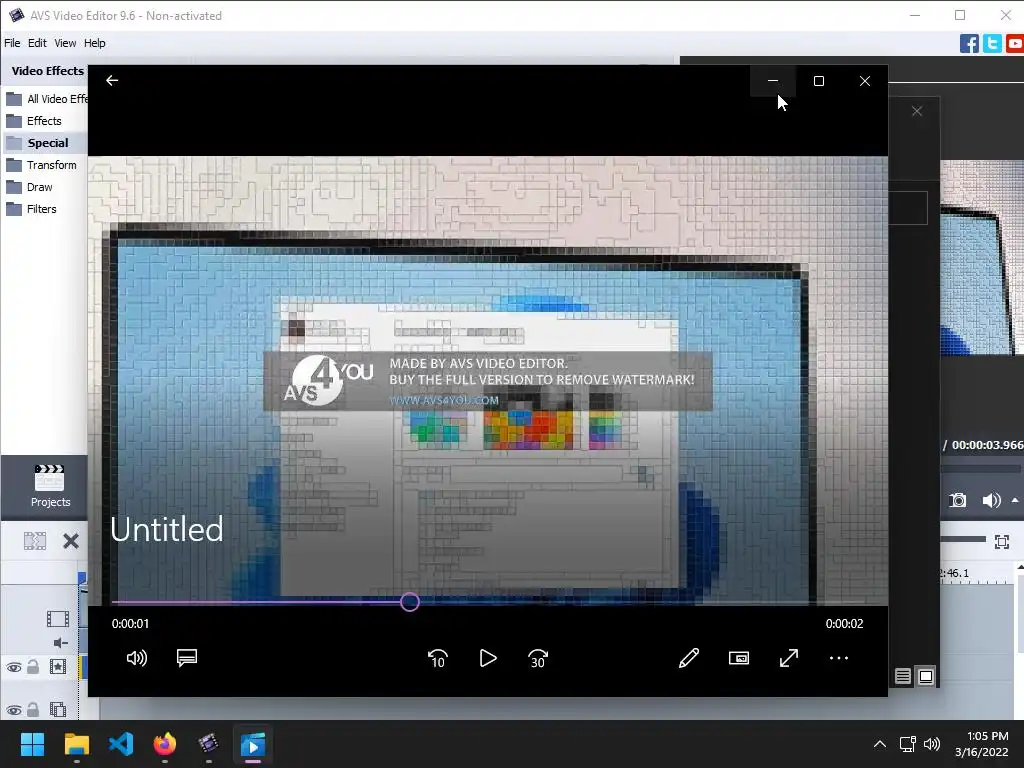
Task: Click the AVS preview progress bar
Action: coord(980,468)
